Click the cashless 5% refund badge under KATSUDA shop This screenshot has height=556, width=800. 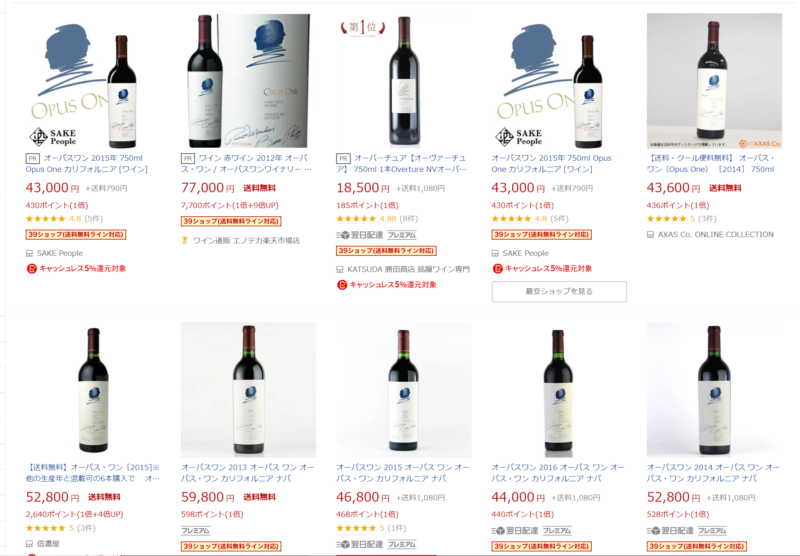(x=387, y=285)
